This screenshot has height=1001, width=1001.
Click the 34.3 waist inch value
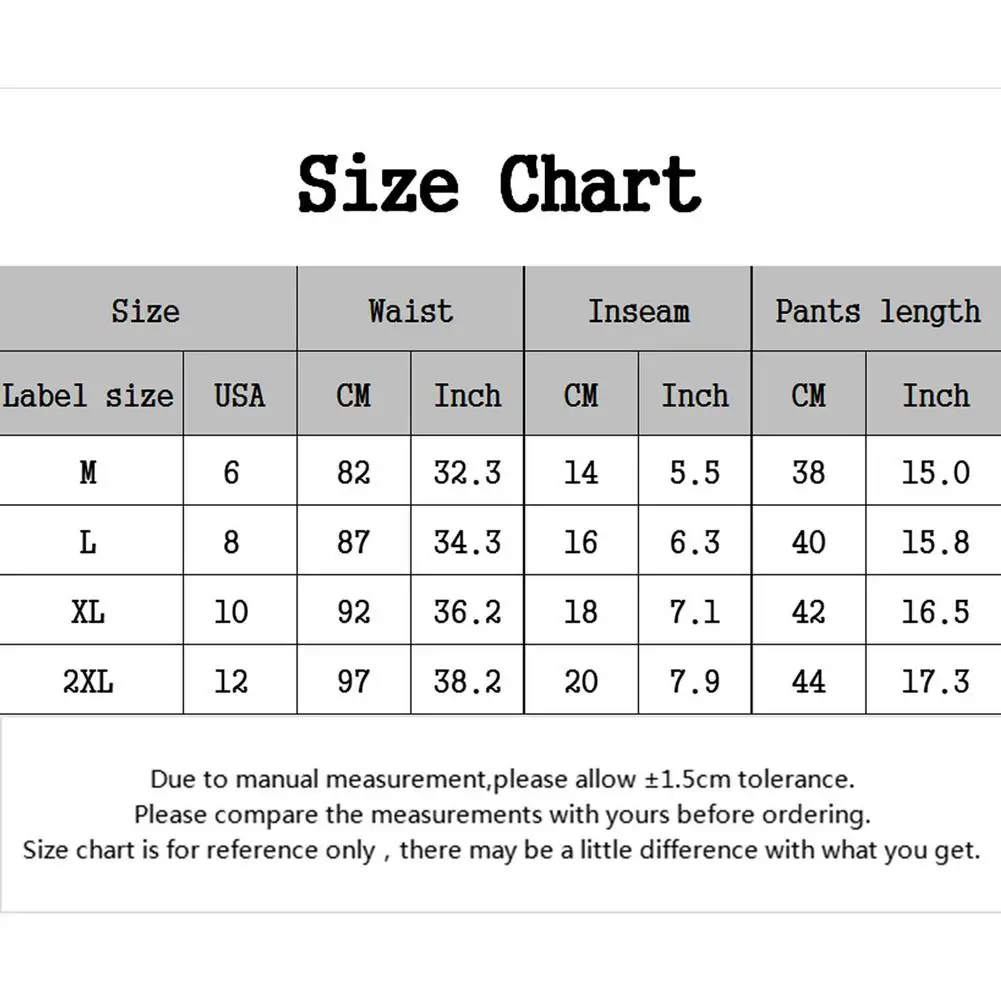coord(467,542)
